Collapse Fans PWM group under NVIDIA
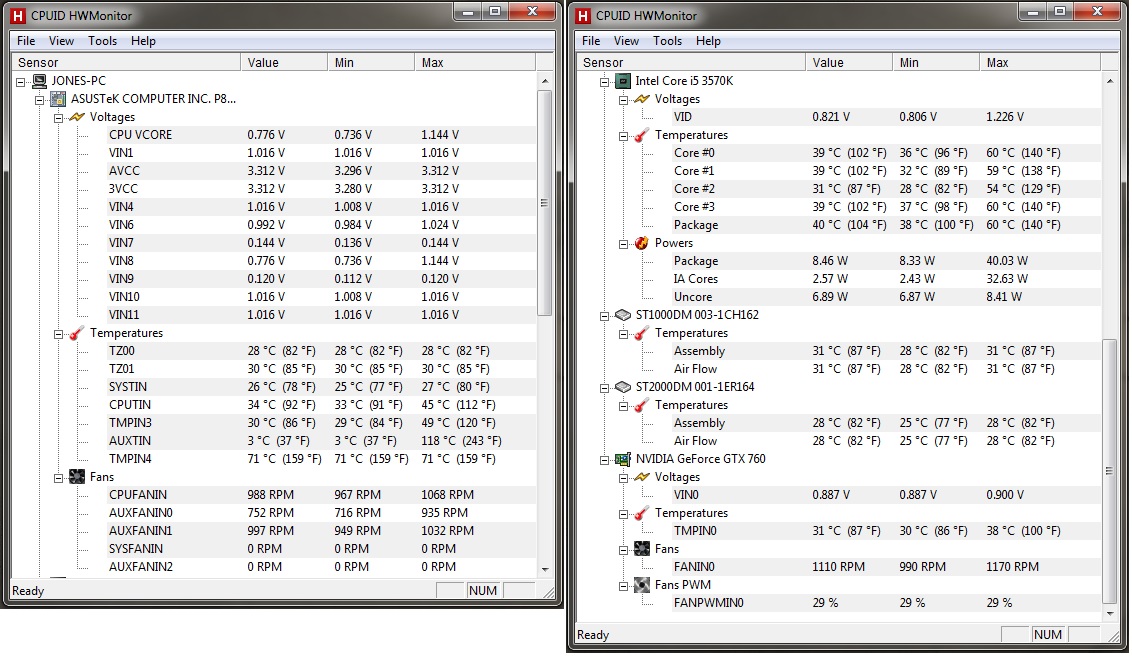The width and height of the screenshot is (1132, 658). (623, 586)
